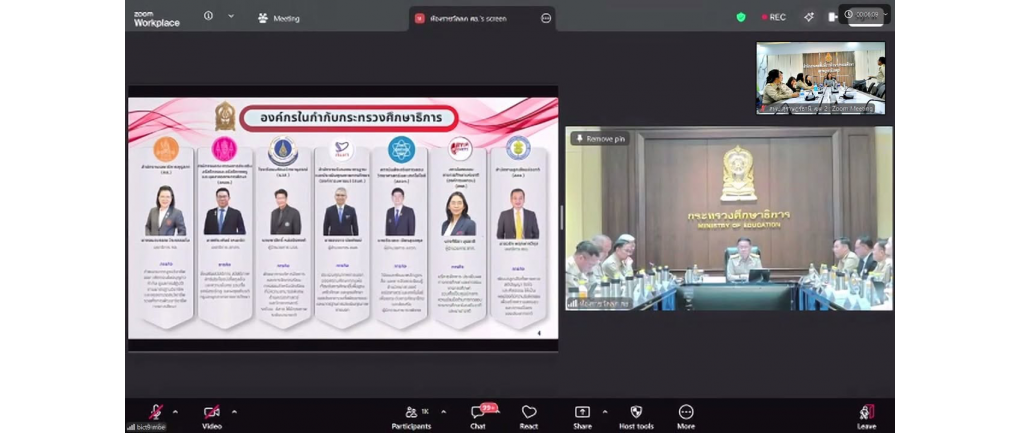Expand audio options arrow beside microphone
Image resolution: width=1020 pixels, height=433 pixels.
click(176, 411)
